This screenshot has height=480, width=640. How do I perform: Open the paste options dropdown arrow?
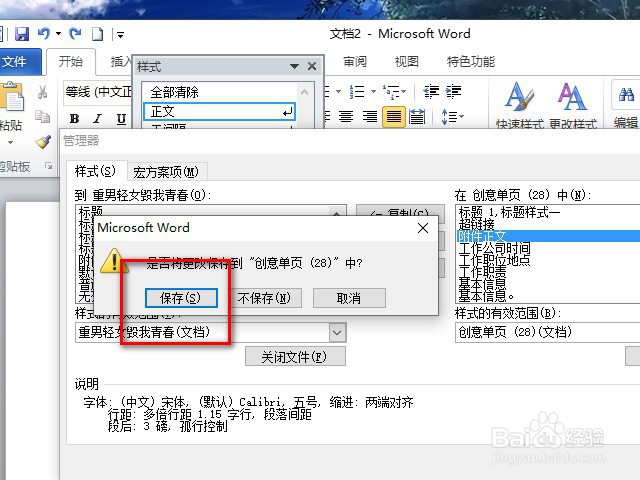[11, 142]
